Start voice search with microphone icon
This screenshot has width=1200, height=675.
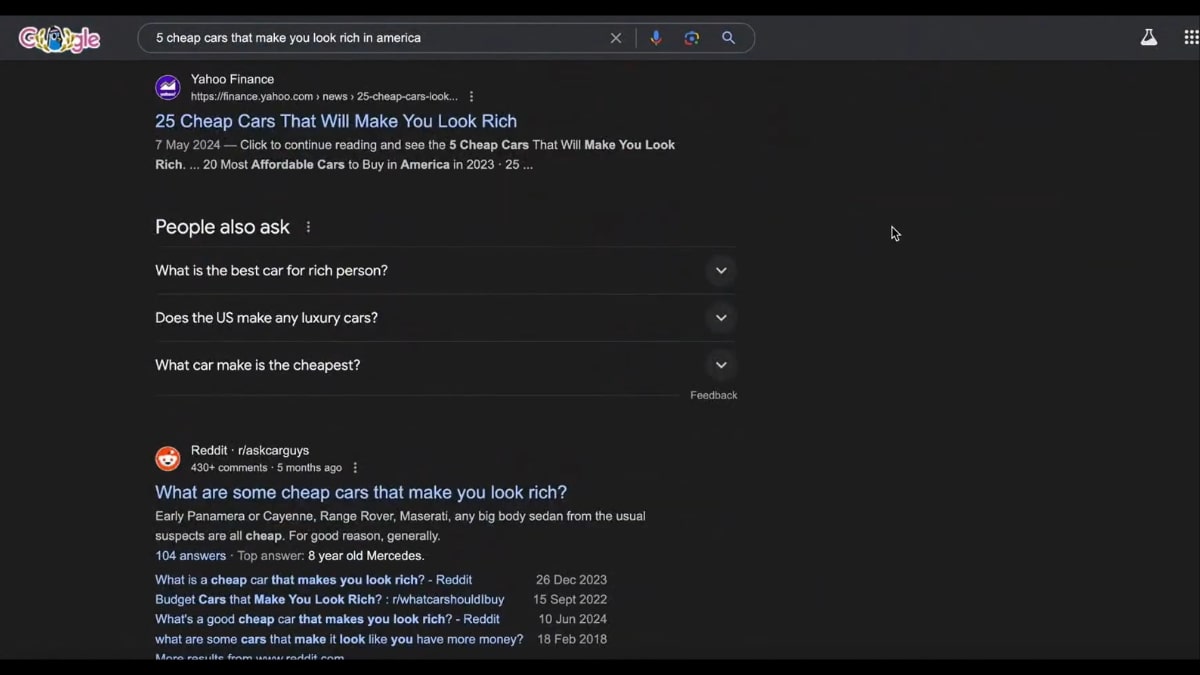point(656,38)
